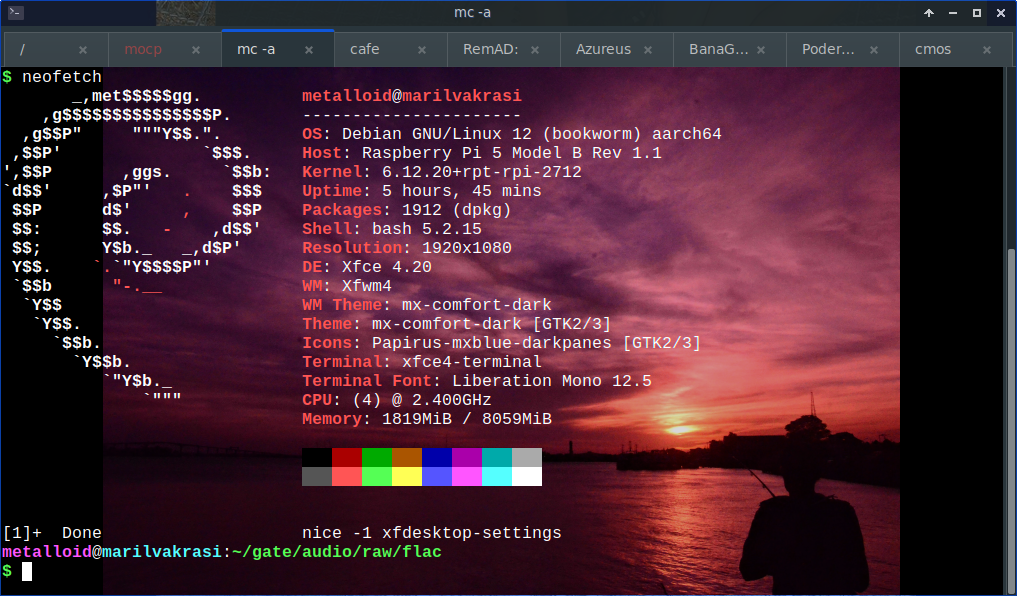1017x596 pixels.
Task: Close the active mc -a tab
Action: click(309, 50)
